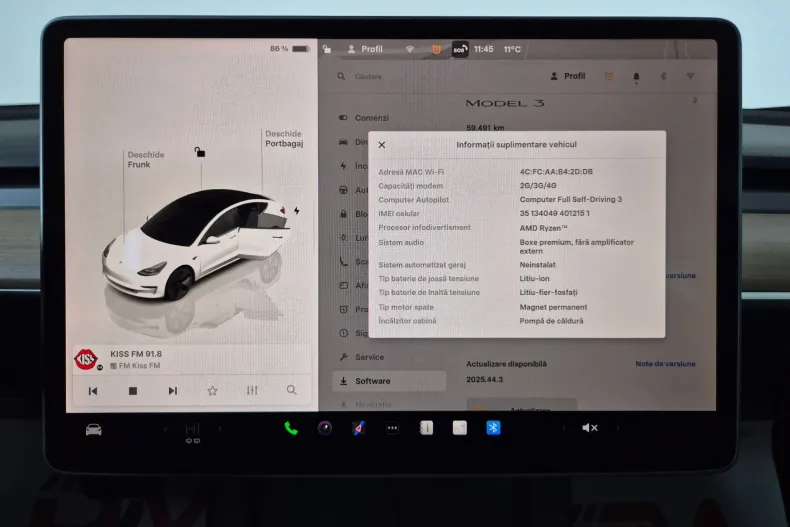Tap Pompă de căldură value
This screenshot has width=790, height=527.
(551, 321)
